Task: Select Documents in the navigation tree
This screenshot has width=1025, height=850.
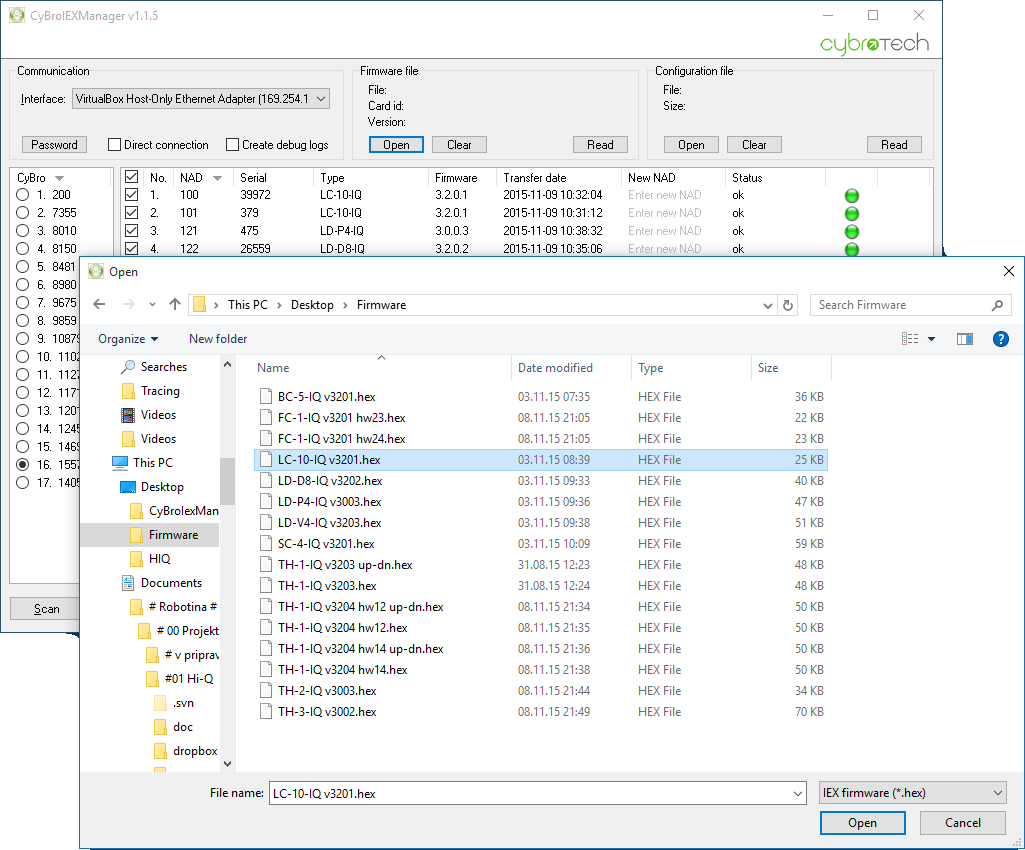Action: click(x=171, y=583)
